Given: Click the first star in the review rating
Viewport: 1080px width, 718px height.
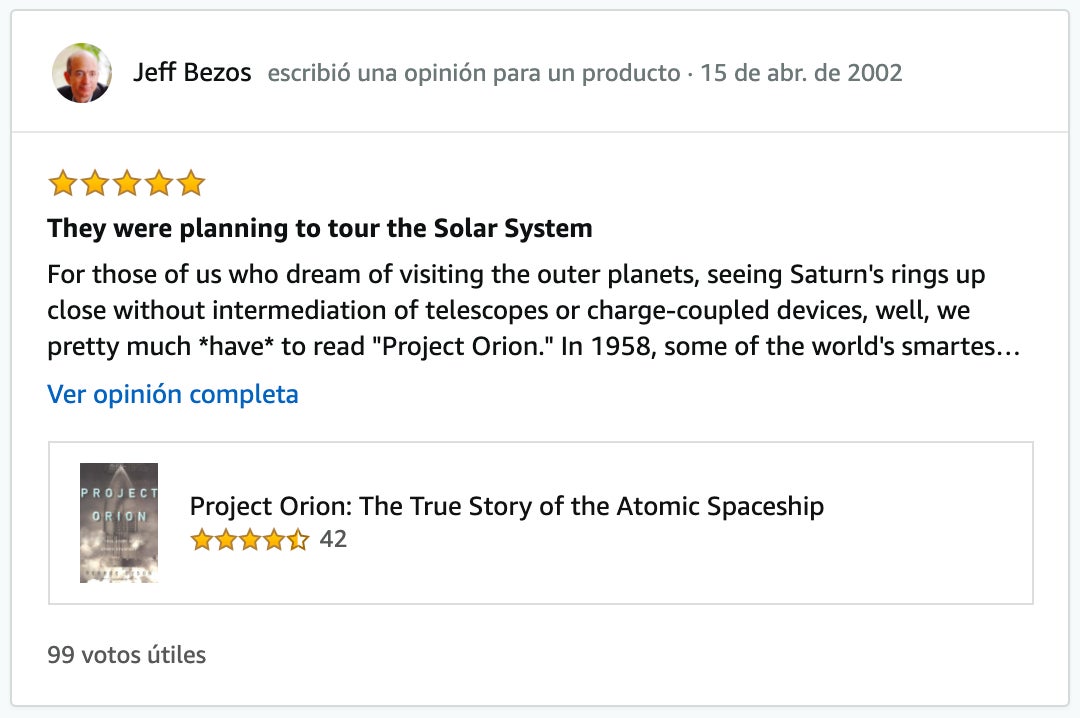Looking at the screenshot, I should (62, 183).
